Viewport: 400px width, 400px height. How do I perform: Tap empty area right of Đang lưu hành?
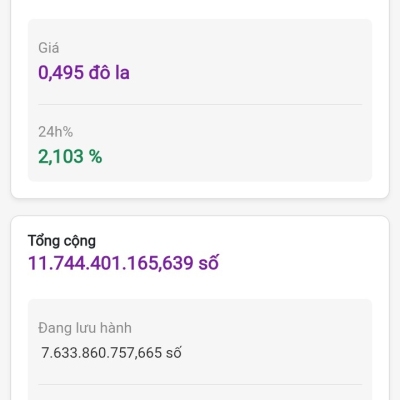(250, 328)
